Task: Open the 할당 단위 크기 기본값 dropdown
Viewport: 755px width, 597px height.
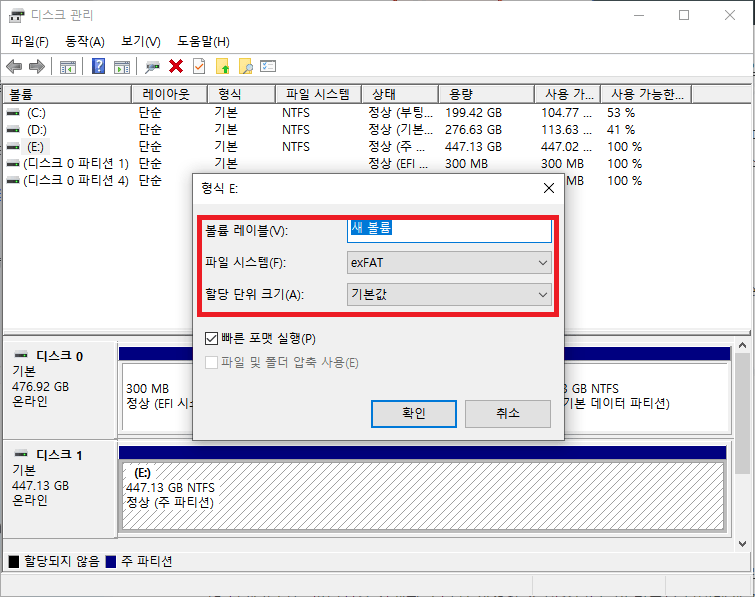Action: point(449,294)
